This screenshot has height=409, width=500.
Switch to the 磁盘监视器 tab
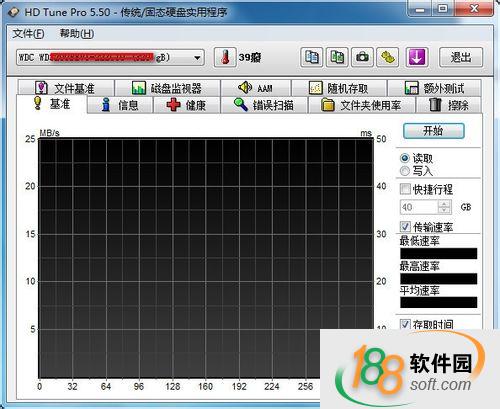coord(167,88)
